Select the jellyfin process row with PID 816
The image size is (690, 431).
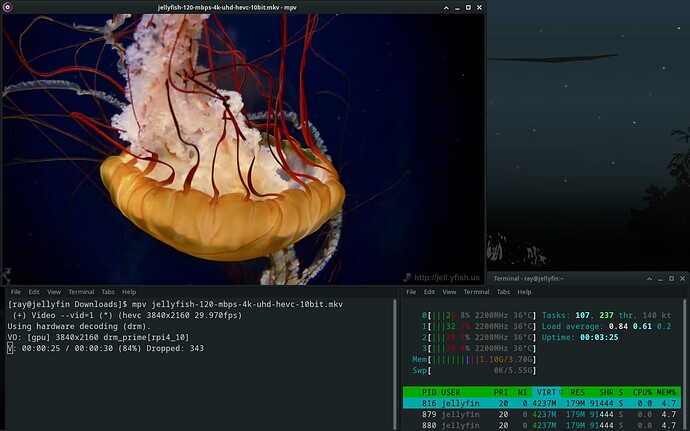542,403
